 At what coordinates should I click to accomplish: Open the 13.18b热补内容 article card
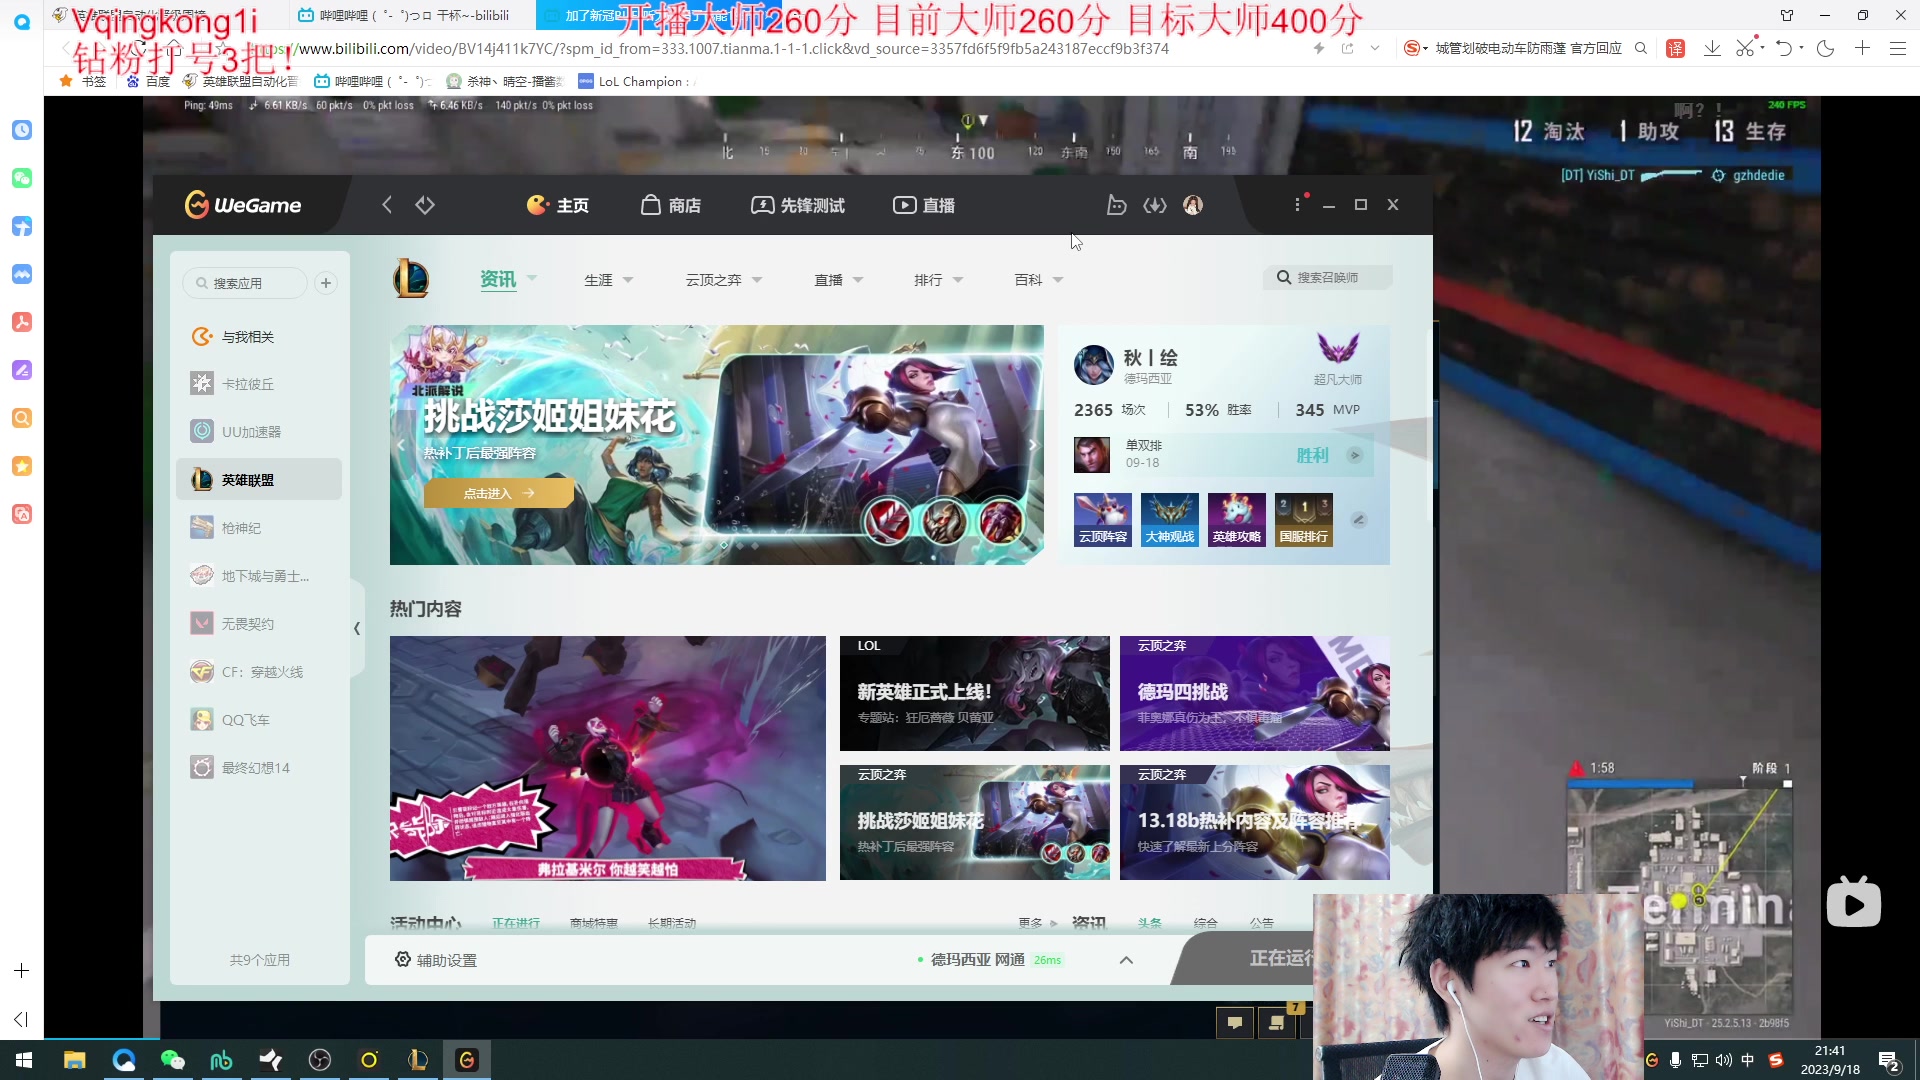tap(1255, 822)
